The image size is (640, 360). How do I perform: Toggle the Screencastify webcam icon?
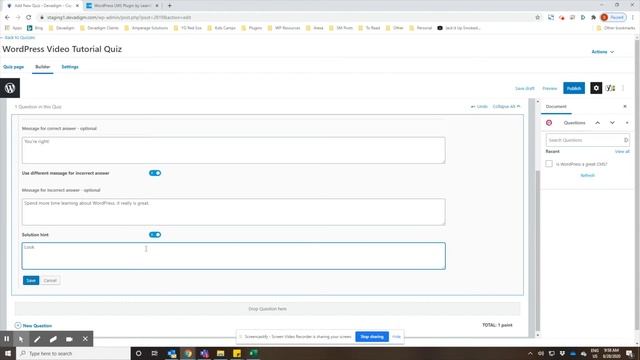click(69, 339)
